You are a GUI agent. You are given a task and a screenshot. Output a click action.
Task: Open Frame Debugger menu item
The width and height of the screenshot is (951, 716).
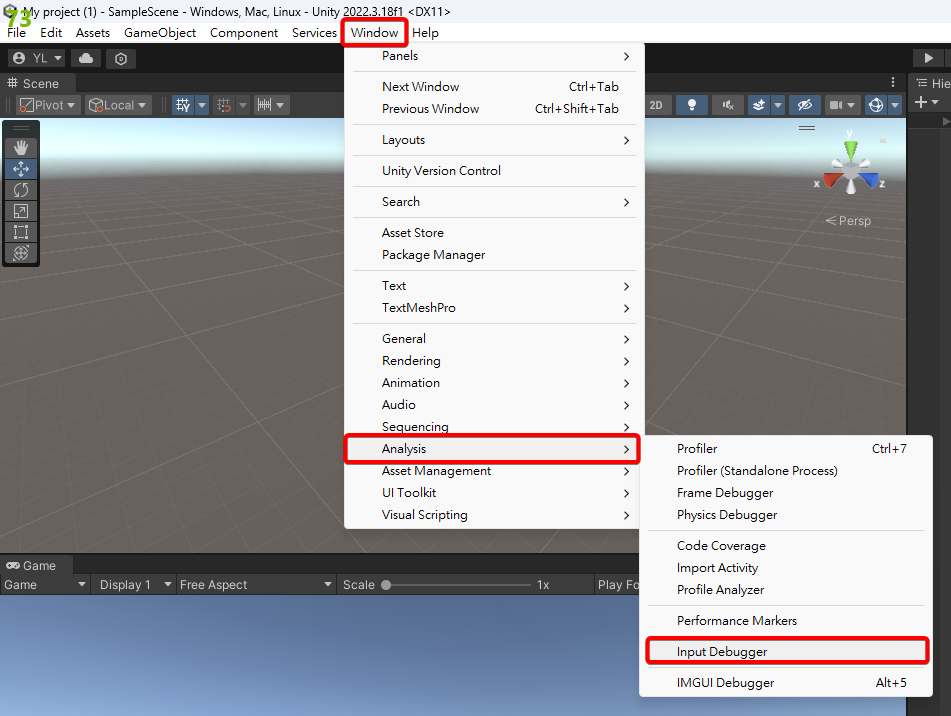click(786, 492)
